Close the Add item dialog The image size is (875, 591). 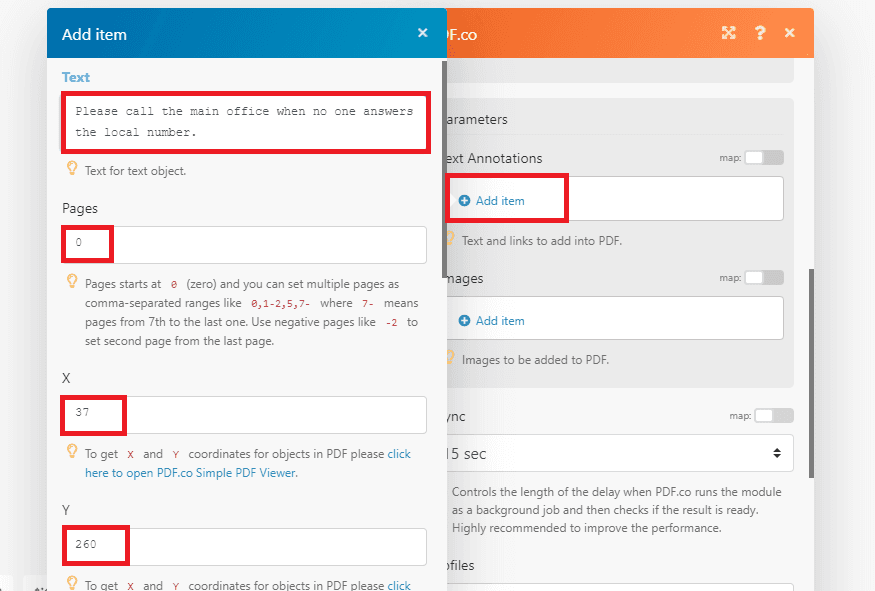coord(422,33)
